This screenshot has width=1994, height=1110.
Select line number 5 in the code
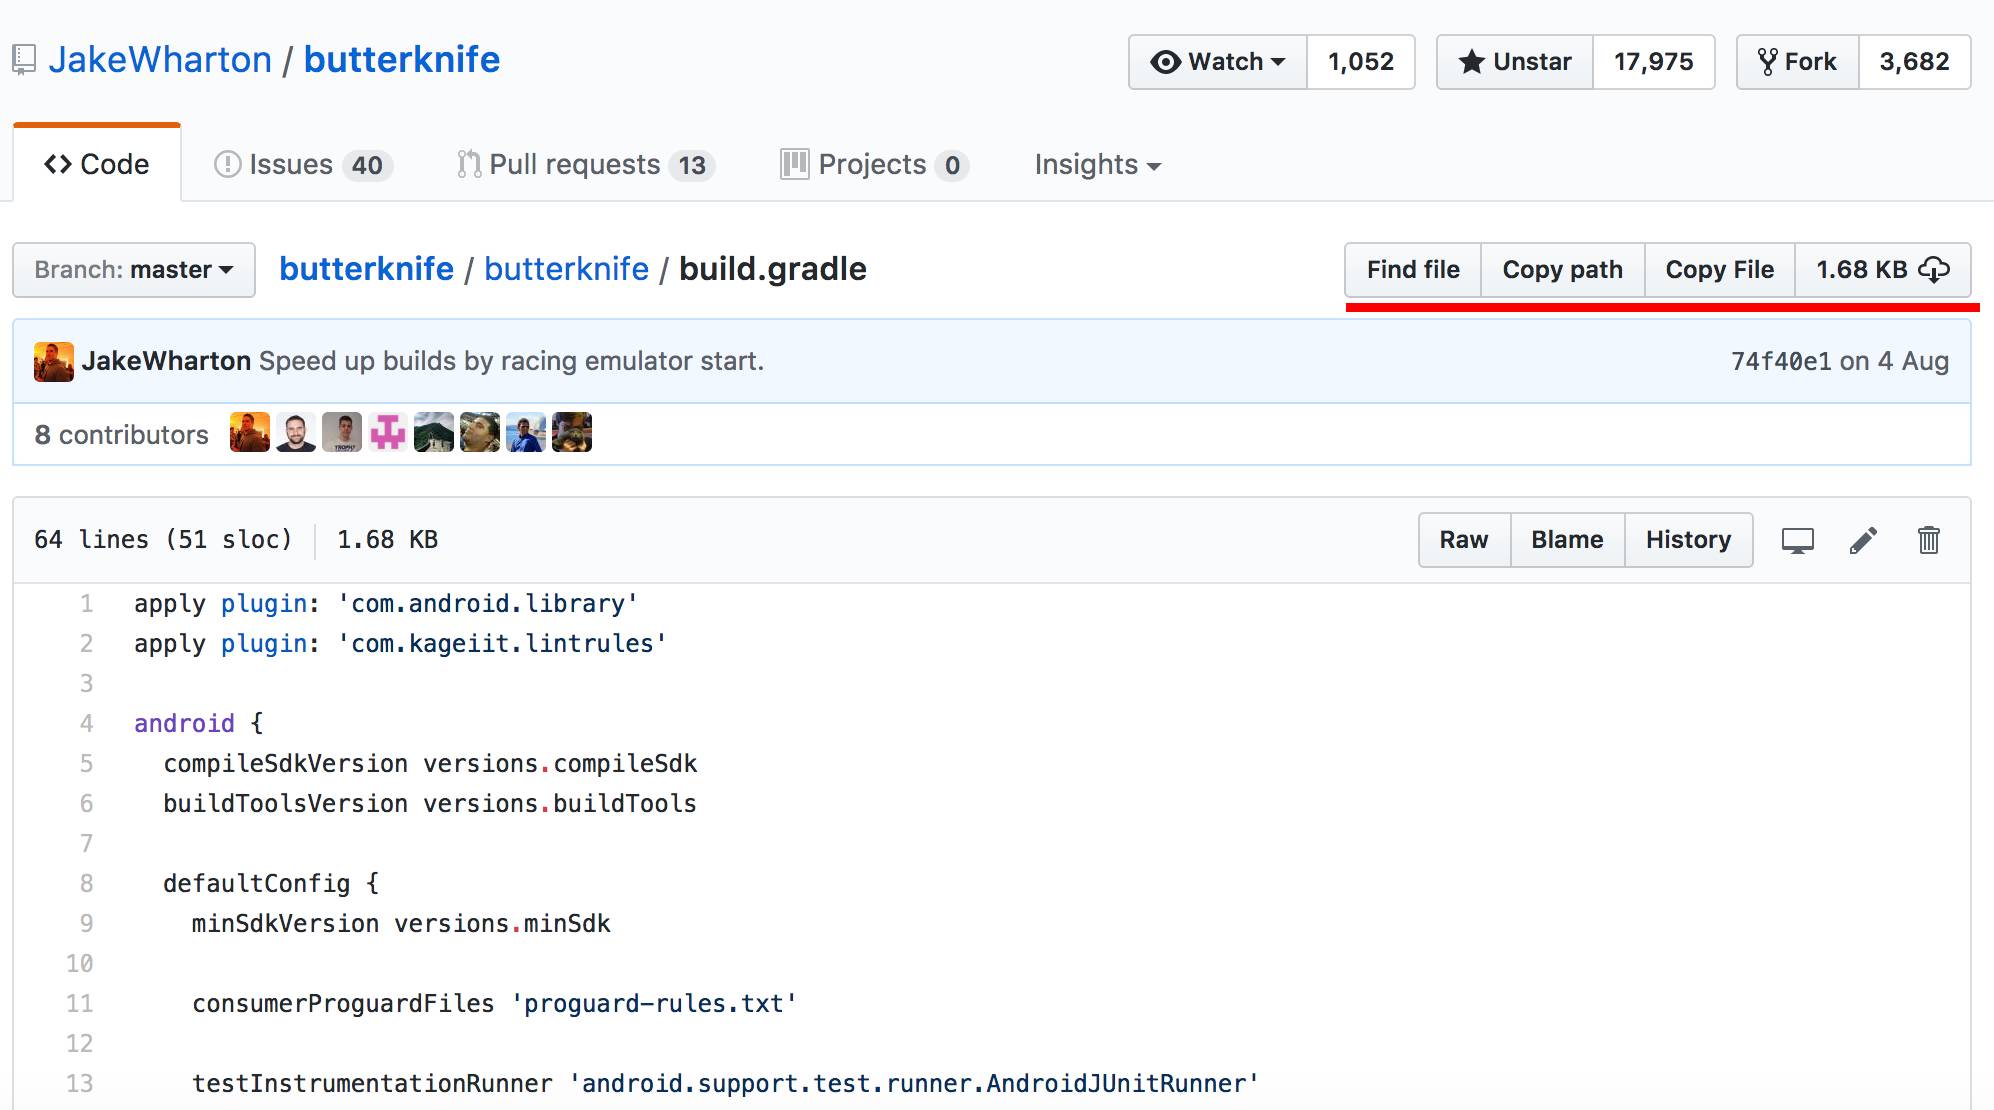pos(86,764)
